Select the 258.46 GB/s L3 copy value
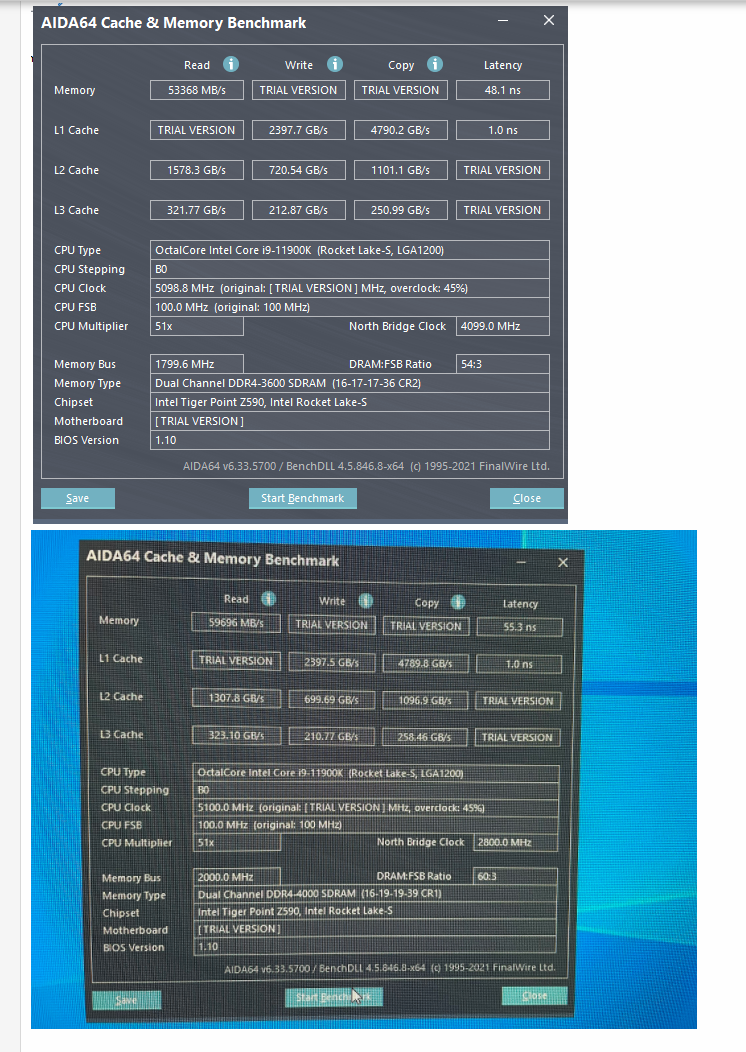746x1052 pixels. point(425,737)
